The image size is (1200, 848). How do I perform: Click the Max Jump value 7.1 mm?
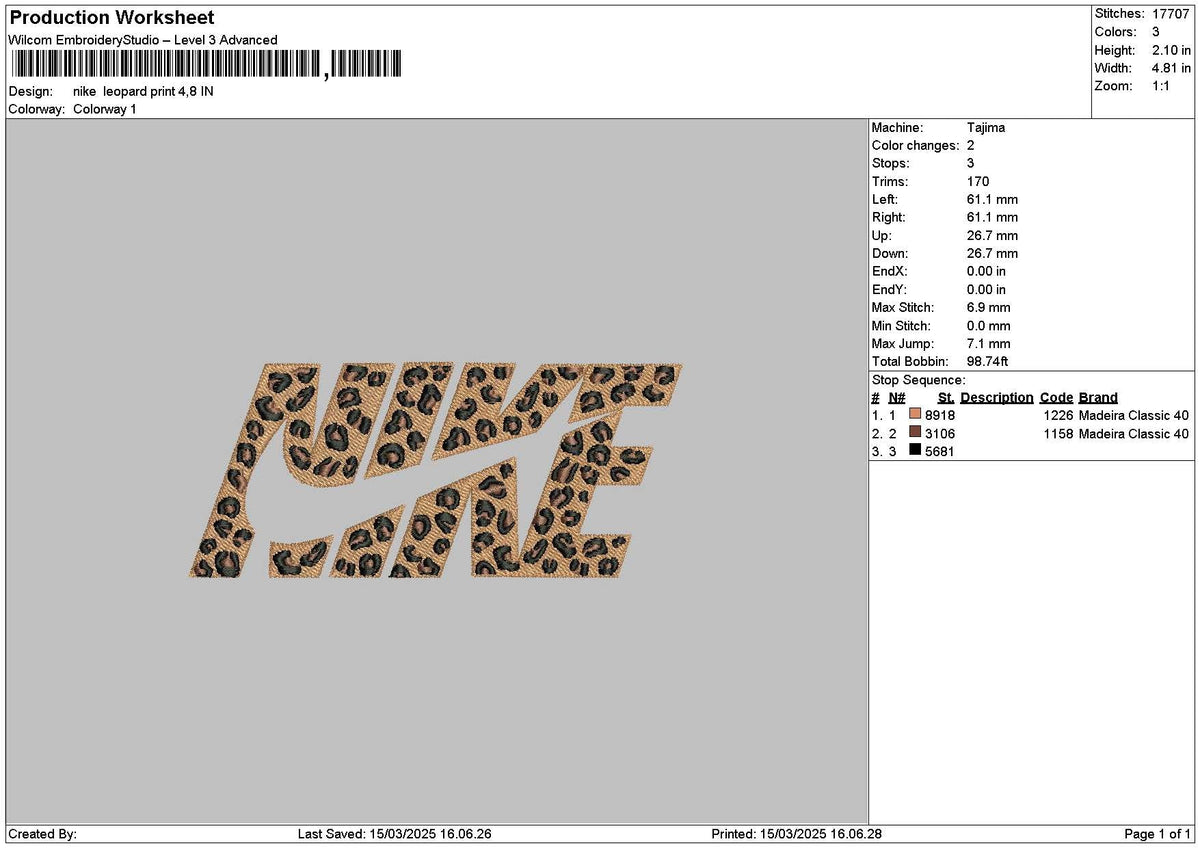point(989,343)
